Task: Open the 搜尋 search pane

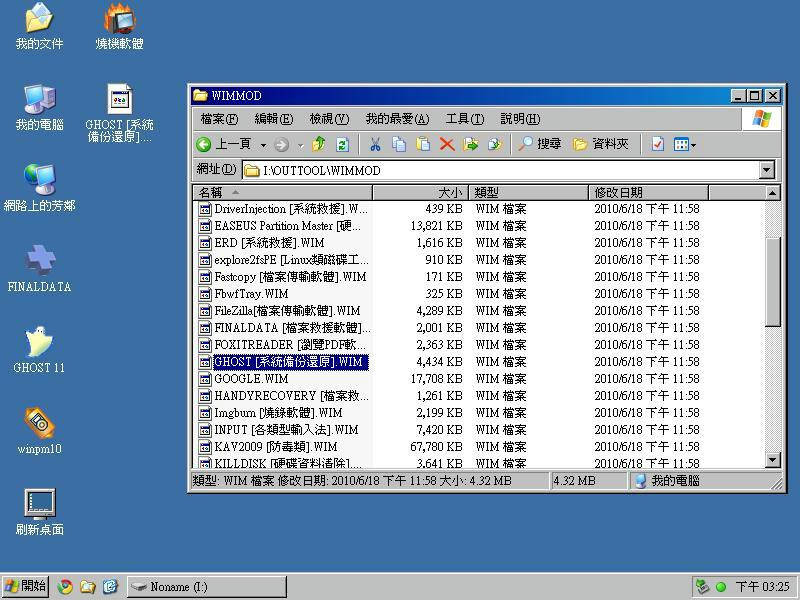Action: pos(540,144)
